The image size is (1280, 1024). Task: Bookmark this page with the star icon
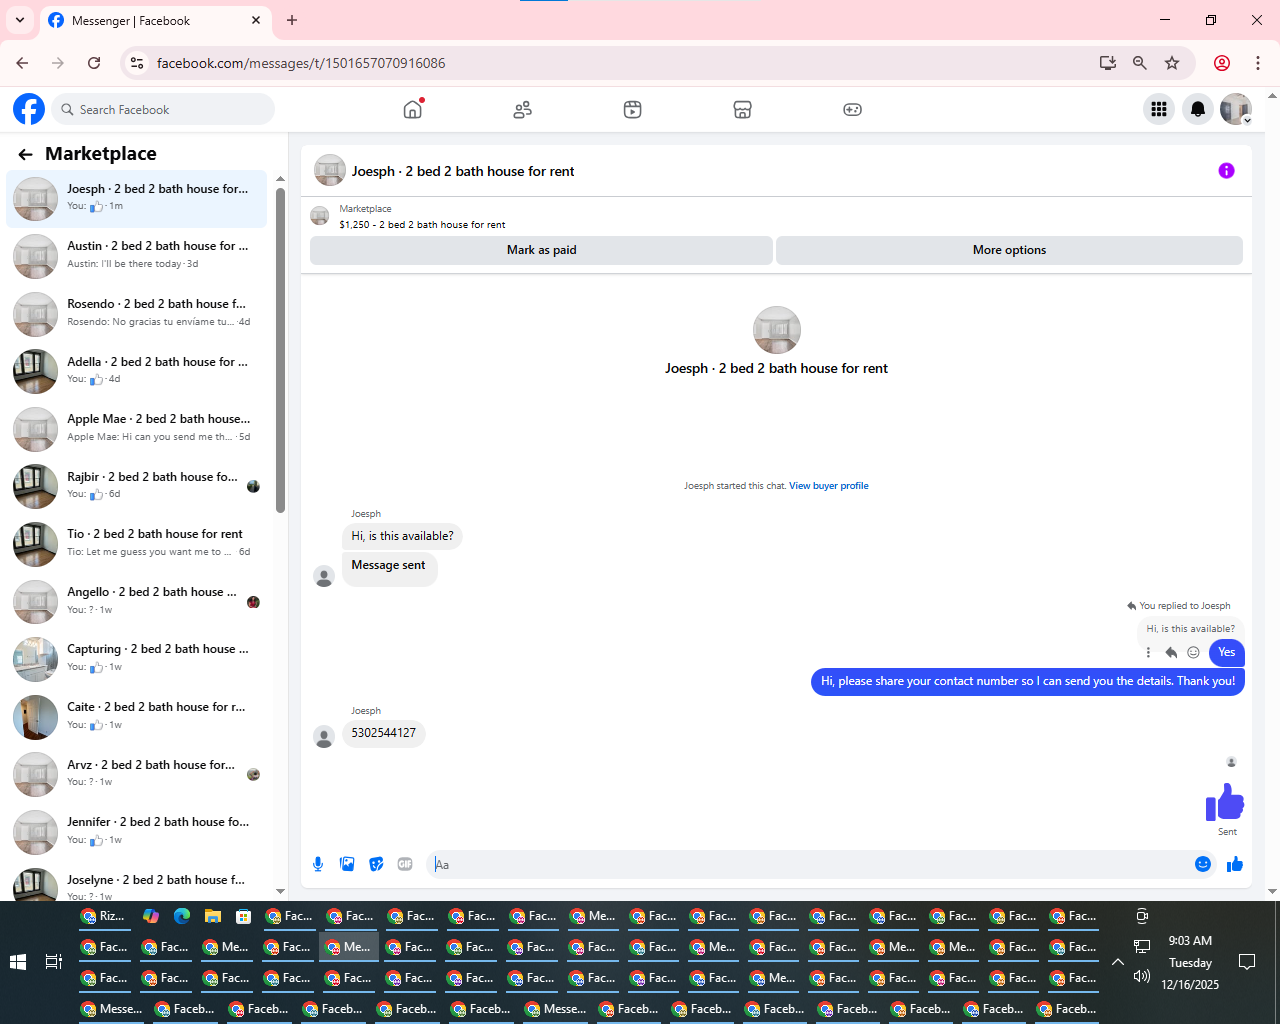click(x=1172, y=63)
